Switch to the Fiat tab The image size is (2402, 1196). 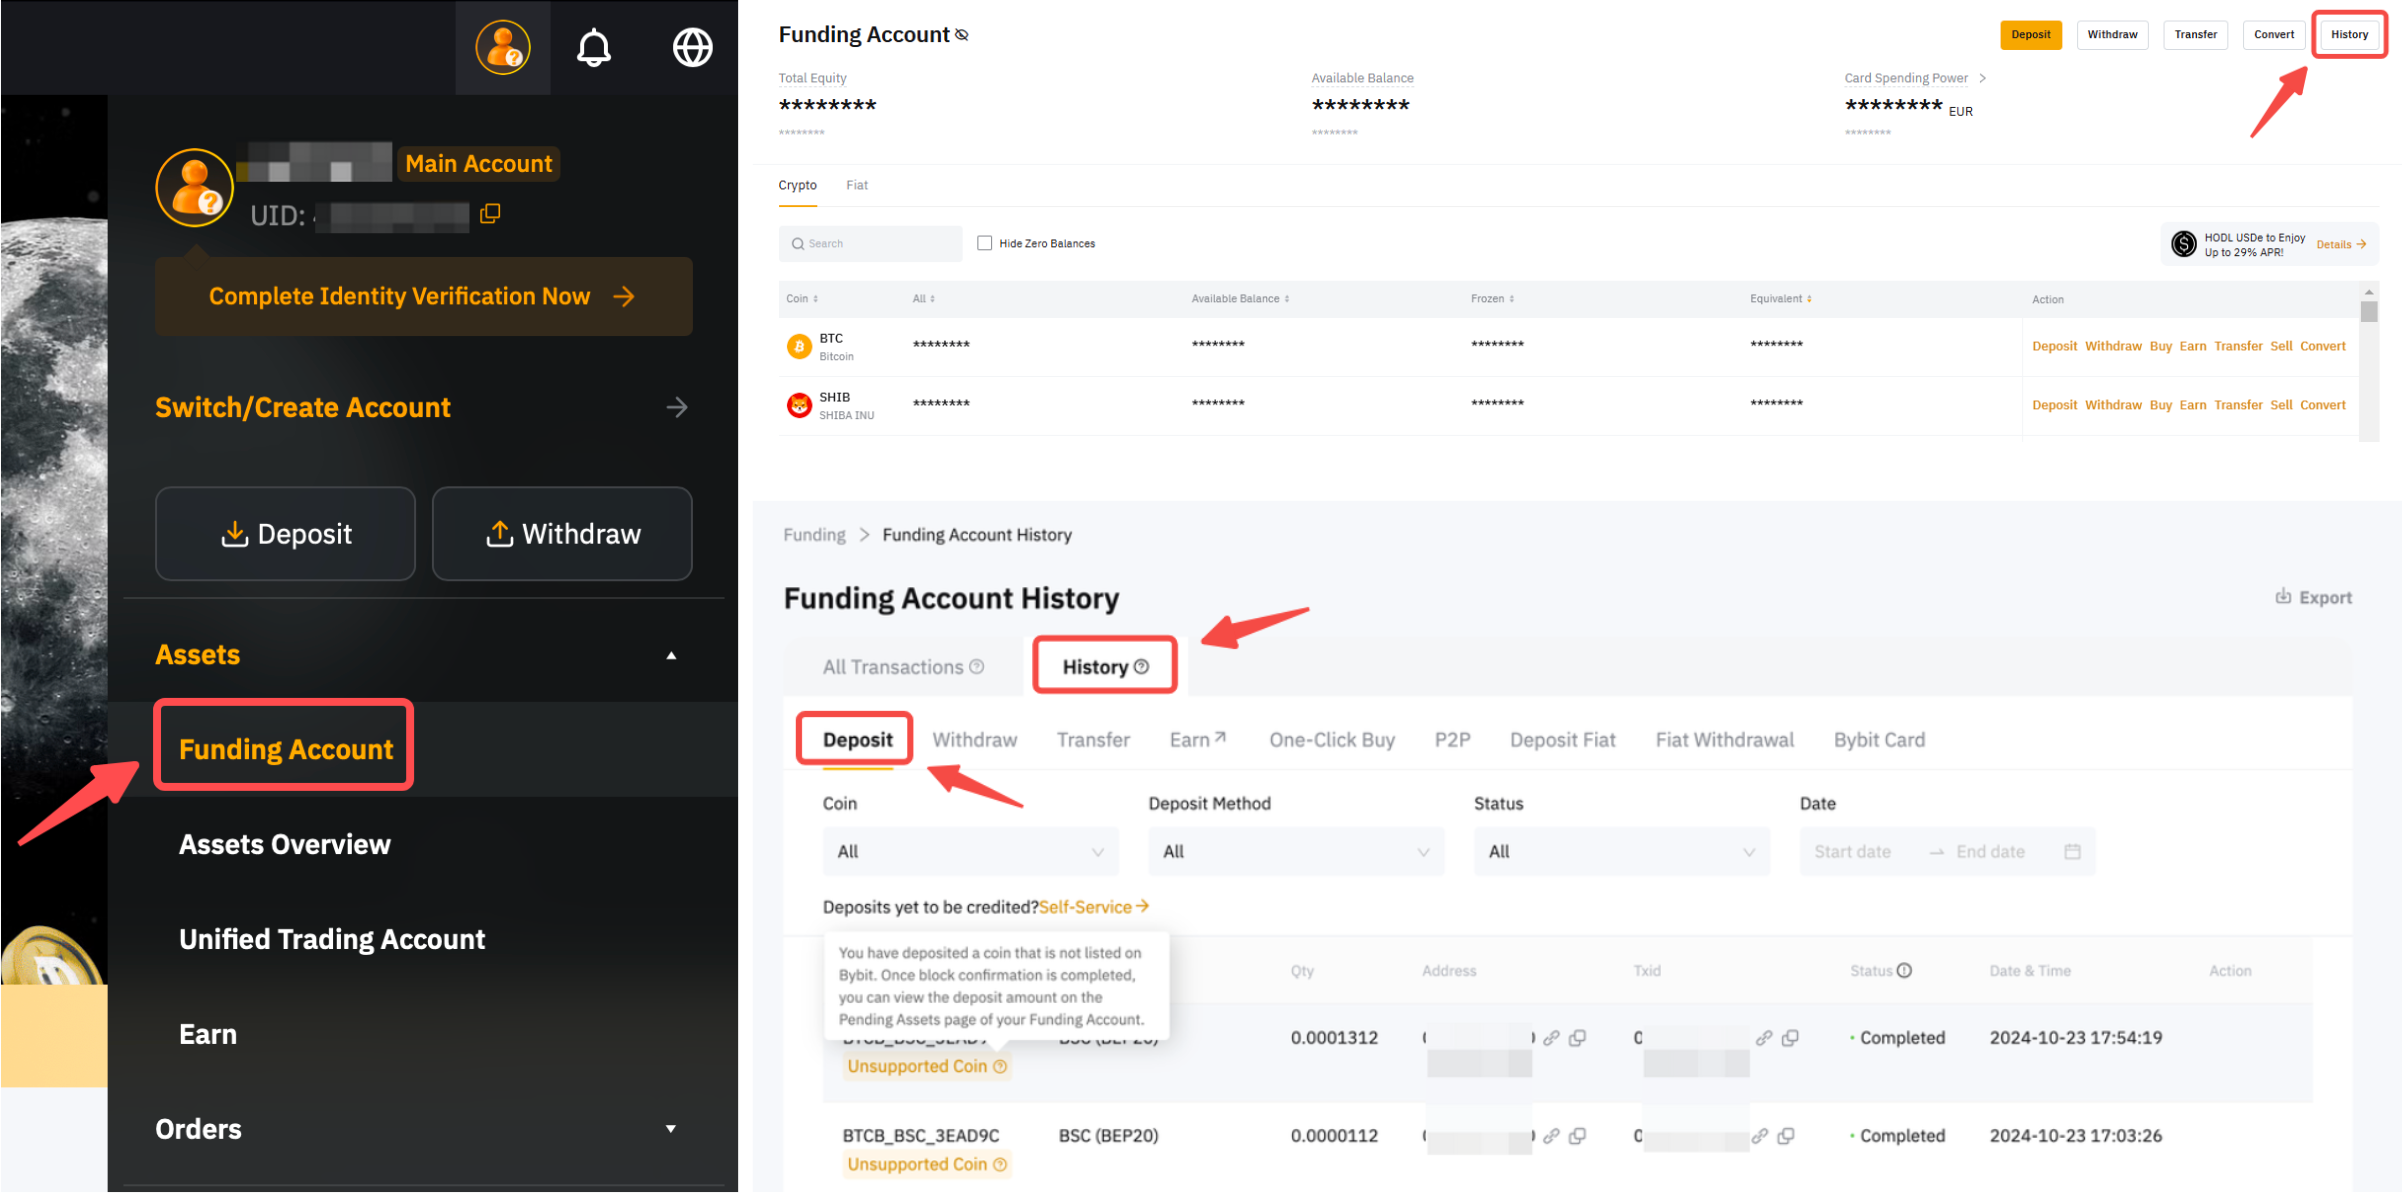pos(857,185)
